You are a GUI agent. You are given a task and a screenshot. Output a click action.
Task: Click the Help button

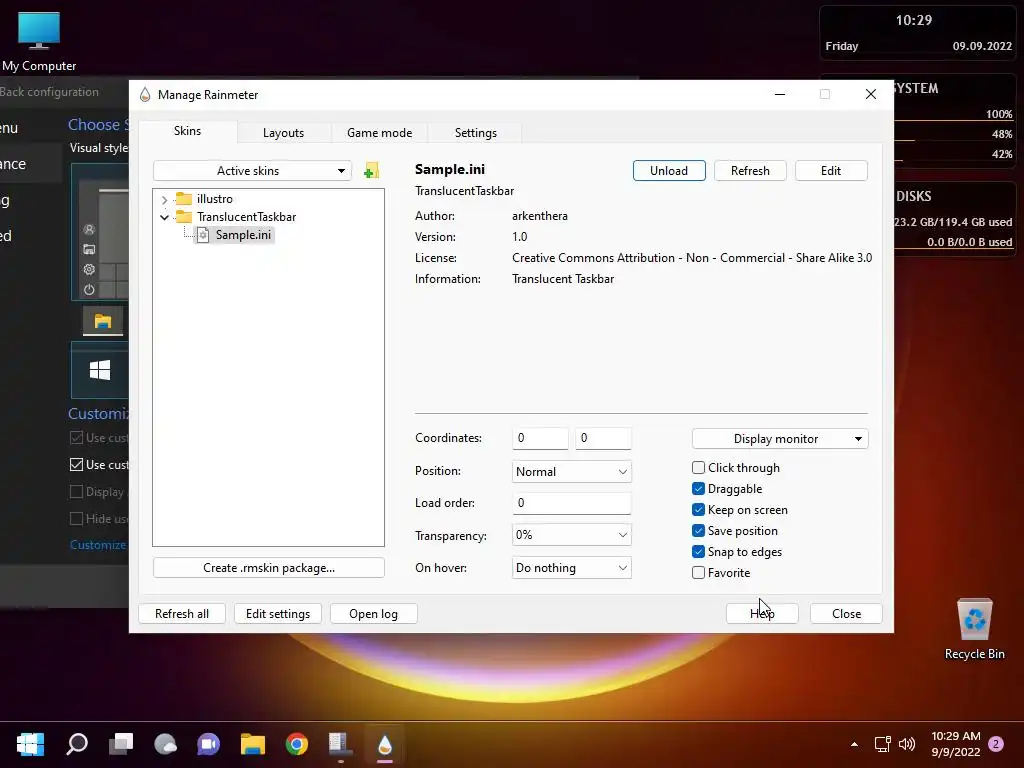[x=761, y=614]
